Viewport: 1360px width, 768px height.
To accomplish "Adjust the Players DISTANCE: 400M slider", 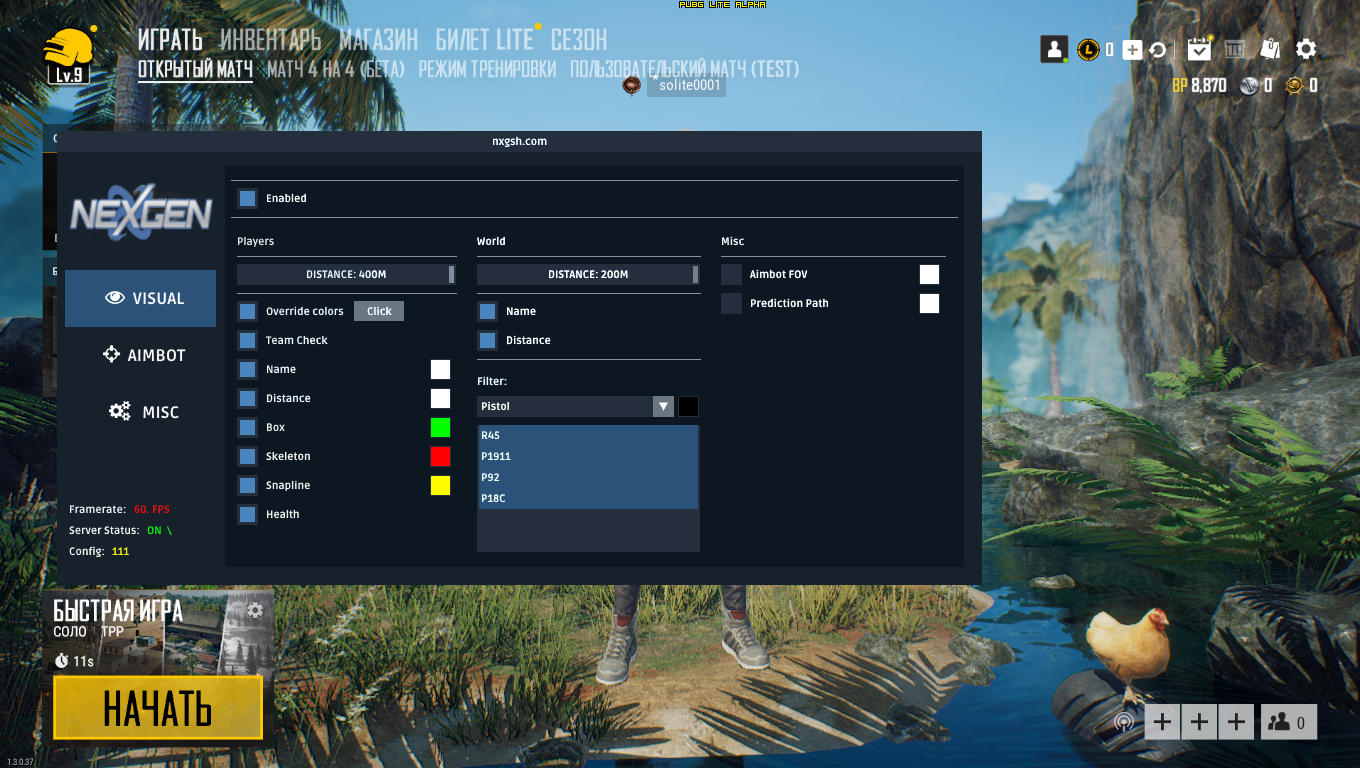I will [x=346, y=274].
